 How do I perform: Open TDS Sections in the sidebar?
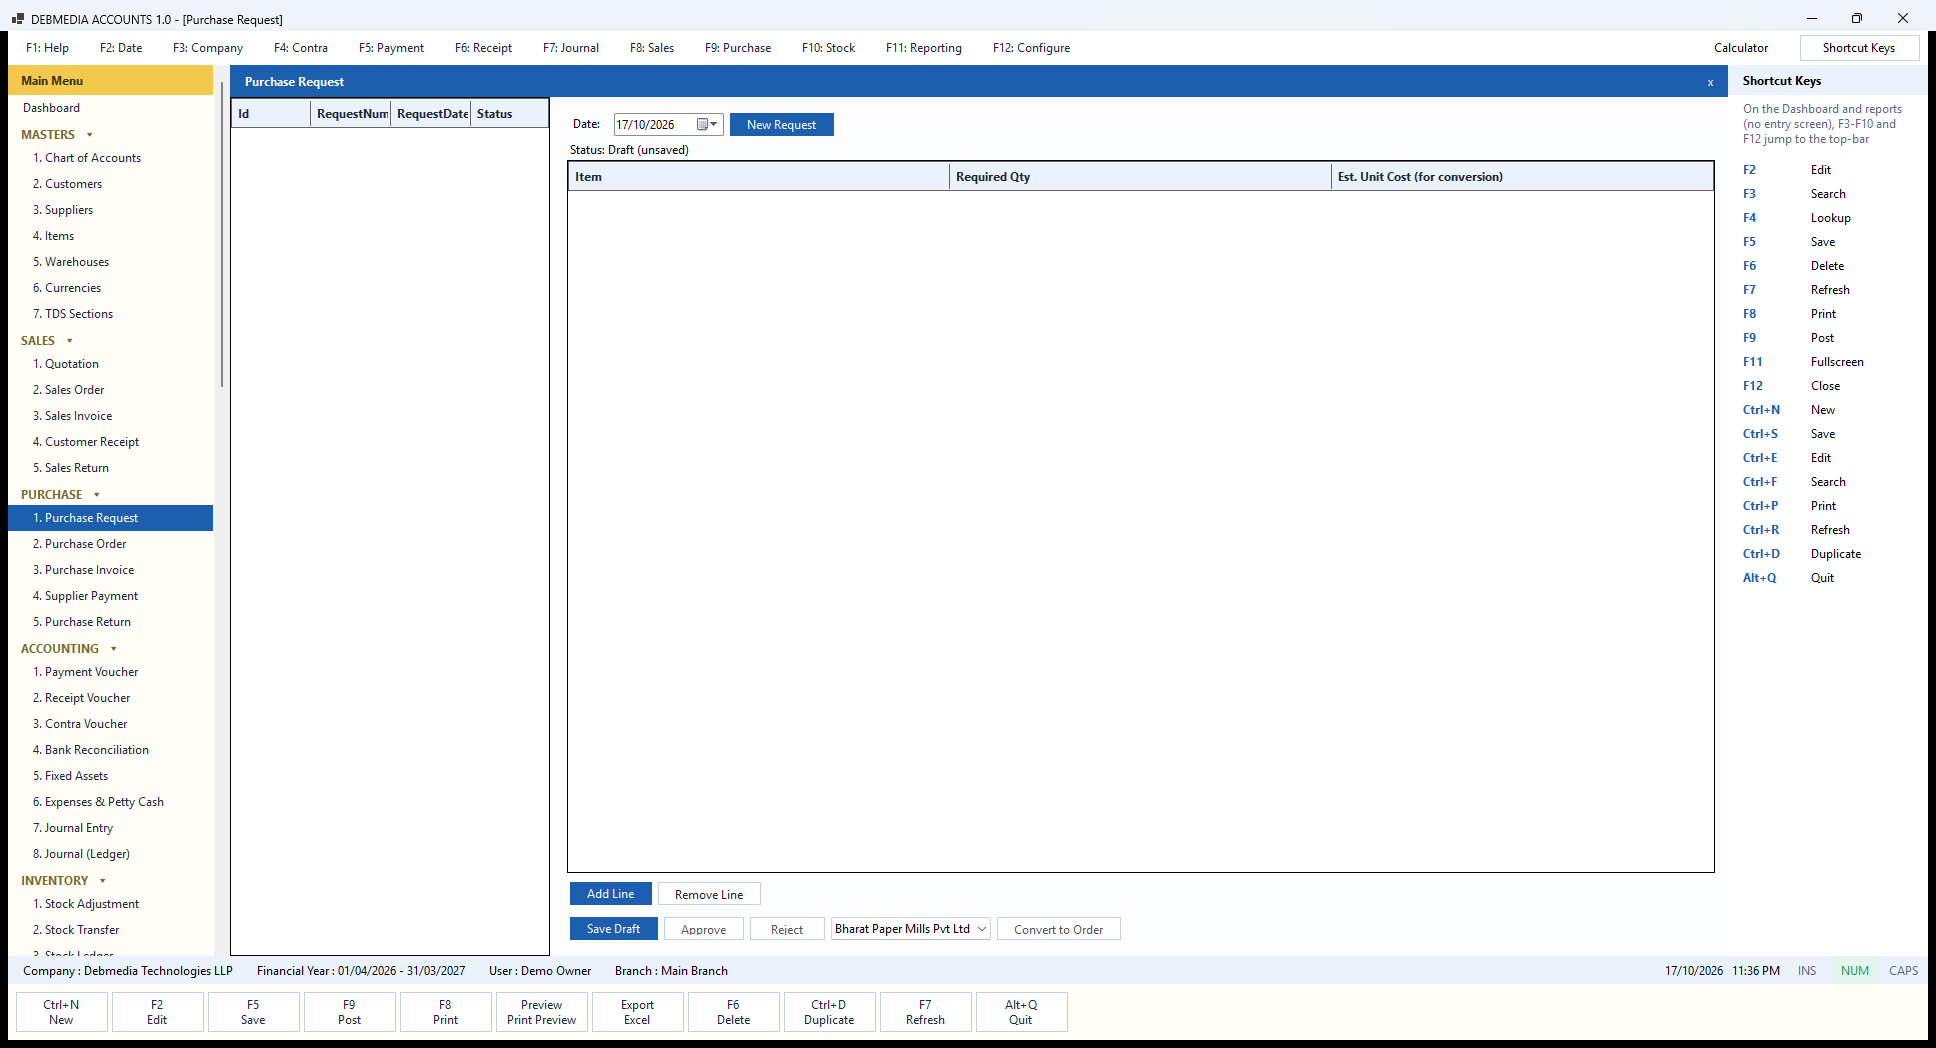(110, 314)
